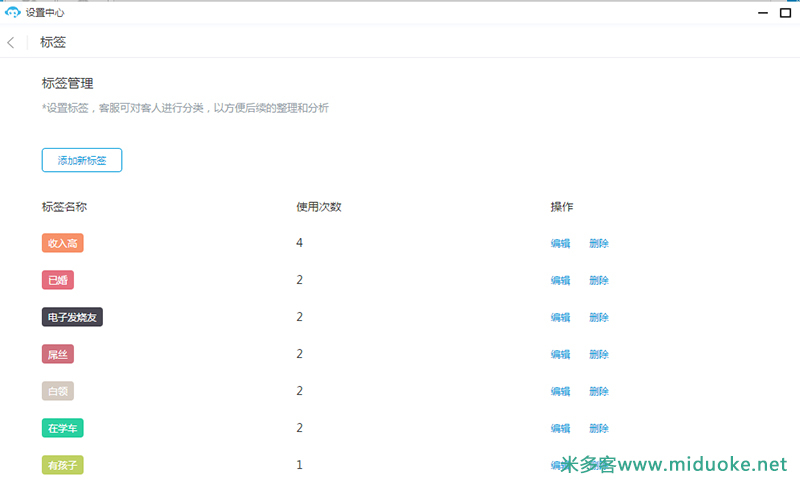Edit the 收入高 tag
This screenshot has height=481, width=800.
pos(560,243)
